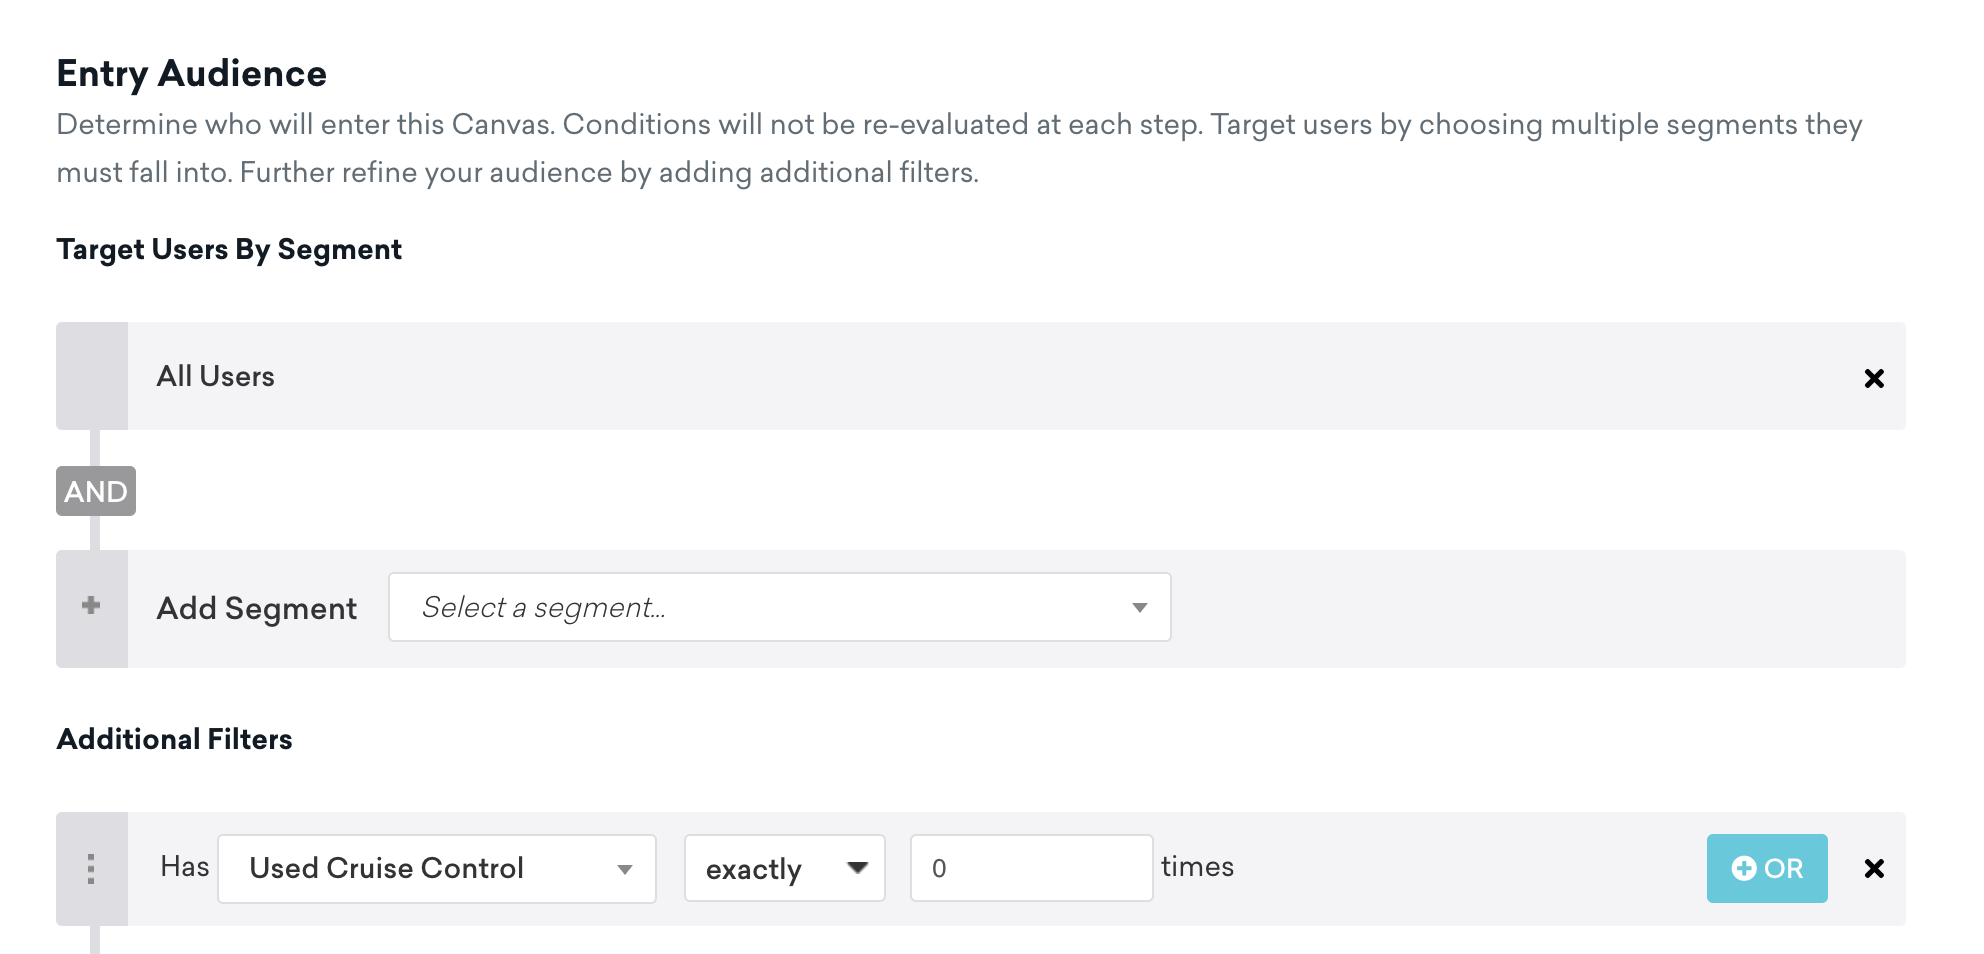Click the Used Cruise Control arrow caret
The height and width of the screenshot is (954, 1984).
coord(625,870)
